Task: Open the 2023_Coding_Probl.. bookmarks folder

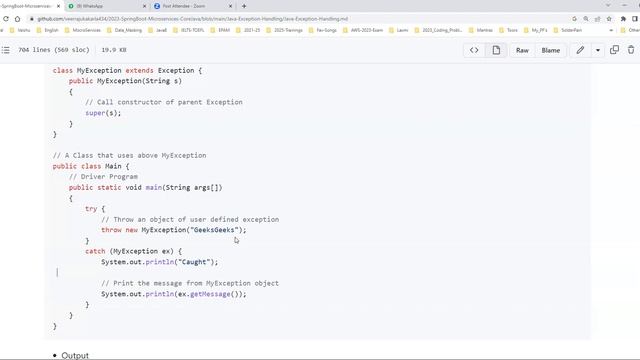Action: coord(438,30)
